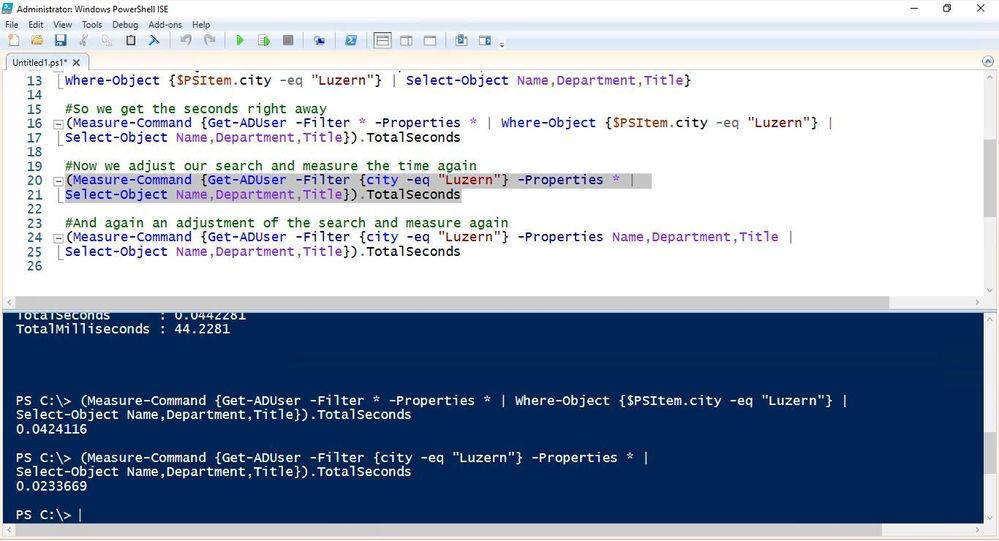Click the comment "#So we get the seconds right away"
Viewport: 999px width, 541px height.
click(x=196, y=109)
